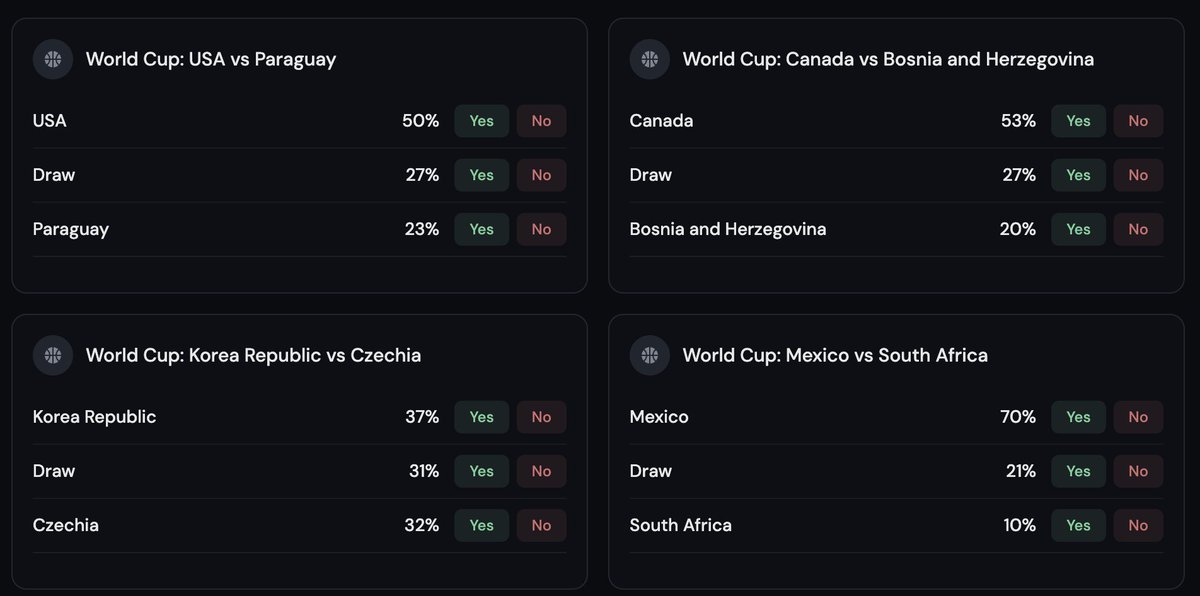The height and width of the screenshot is (596, 1200).
Task: Click the ball icon beside USA vs Paraguay
Action: click(x=53, y=59)
